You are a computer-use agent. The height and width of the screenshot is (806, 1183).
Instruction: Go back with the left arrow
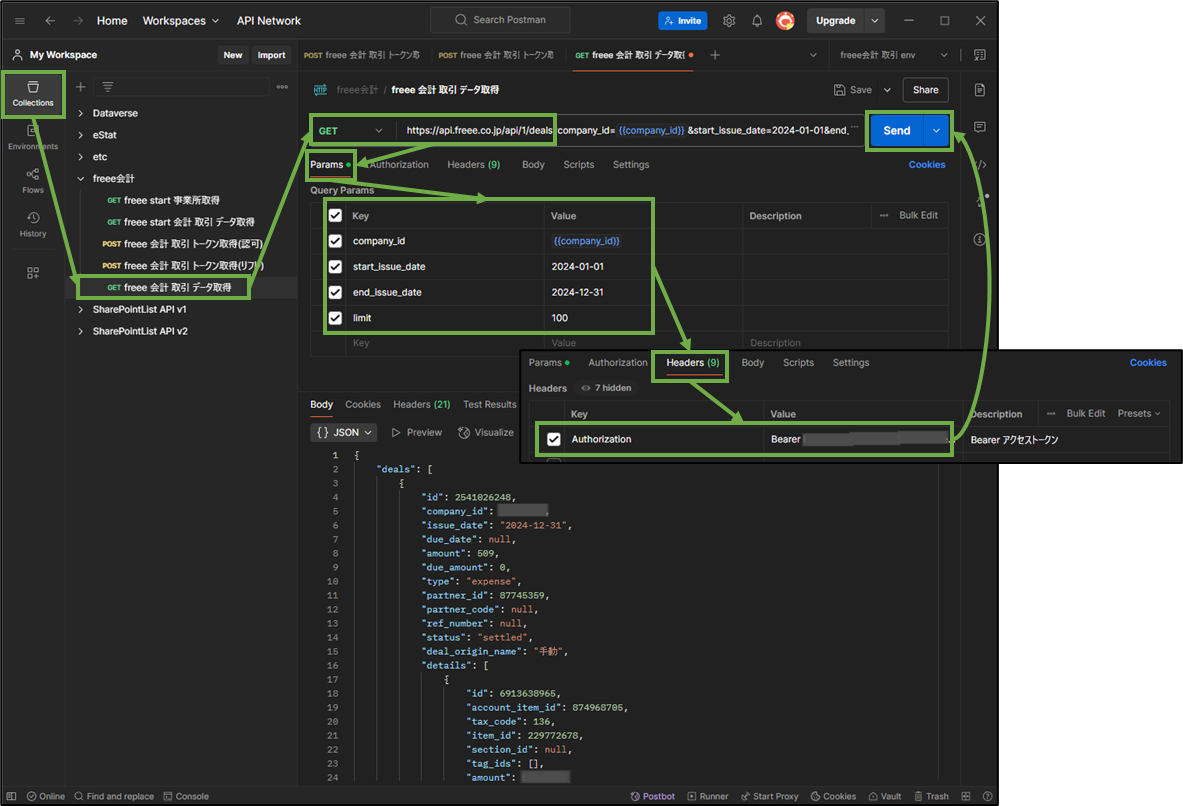(50, 20)
